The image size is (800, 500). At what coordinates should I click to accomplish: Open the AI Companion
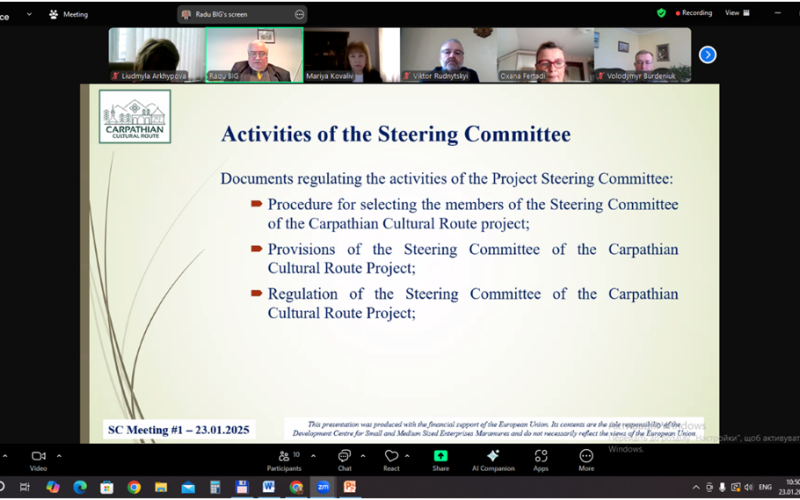(x=492, y=457)
